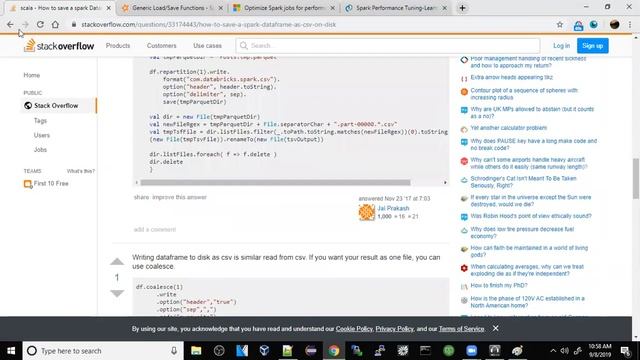
Task: Open 'How to finish my PhD?' question
Action: click(499, 285)
